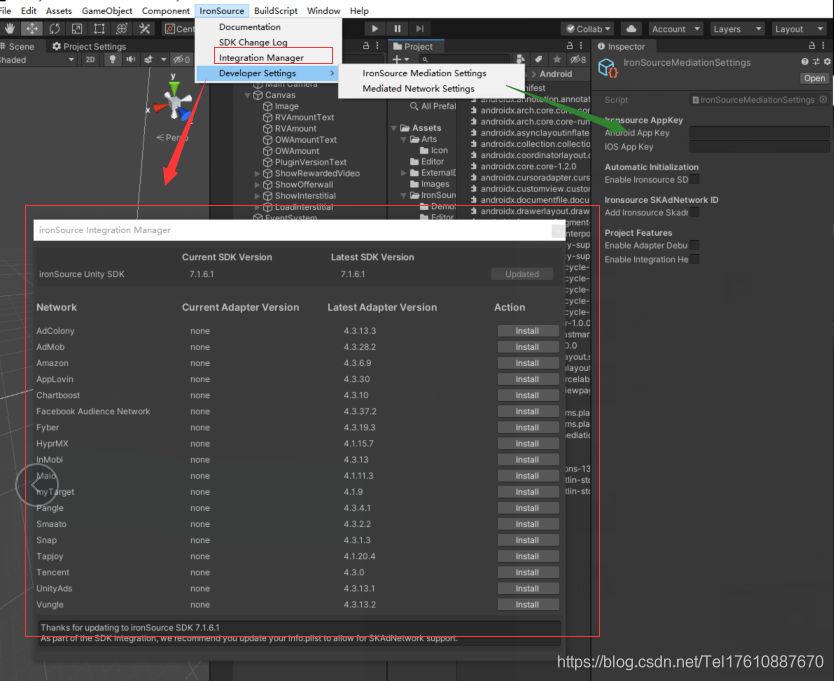Select the Hand tool
Image resolution: width=834 pixels, height=681 pixels.
pos(10,29)
